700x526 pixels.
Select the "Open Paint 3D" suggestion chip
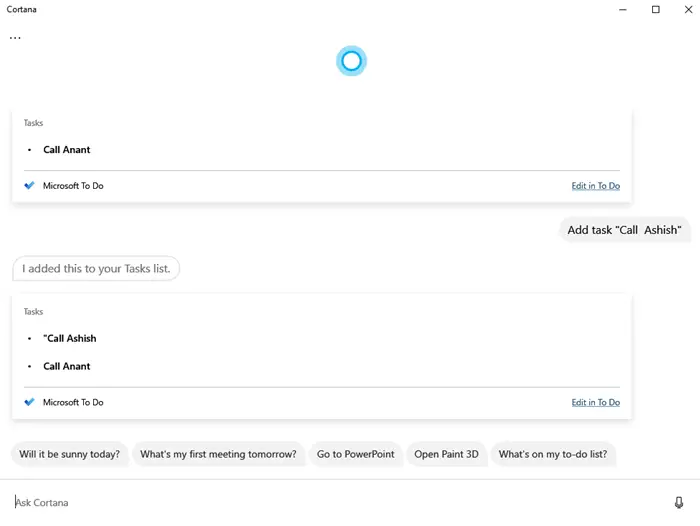(x=446, y=454)
